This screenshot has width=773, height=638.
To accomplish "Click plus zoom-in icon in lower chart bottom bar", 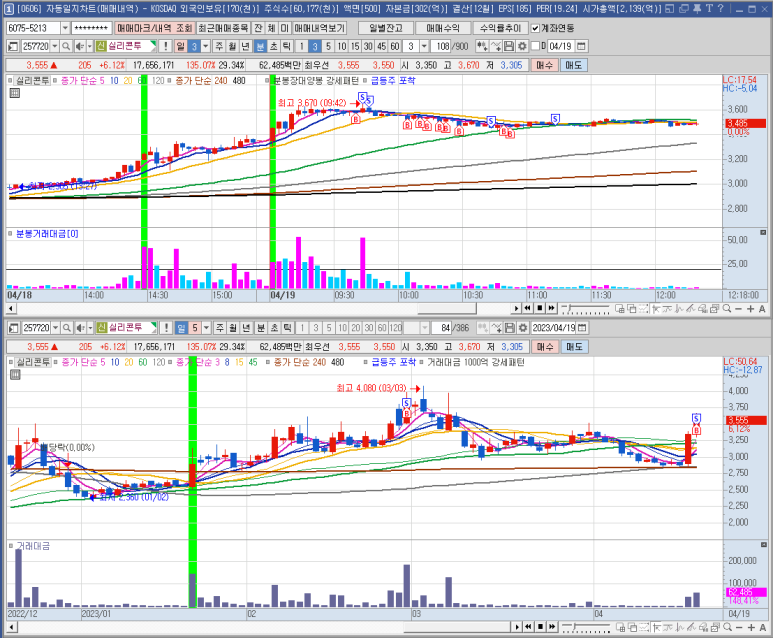I will pyautogui.click(x=751, y=627).
